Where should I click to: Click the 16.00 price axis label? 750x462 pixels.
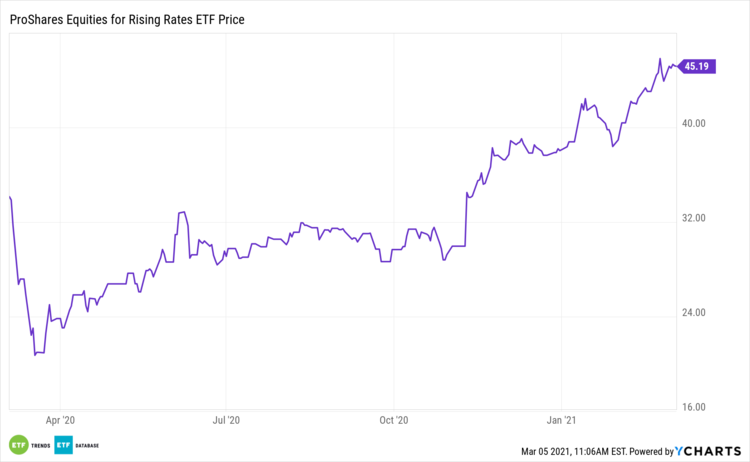coord(694,407)
